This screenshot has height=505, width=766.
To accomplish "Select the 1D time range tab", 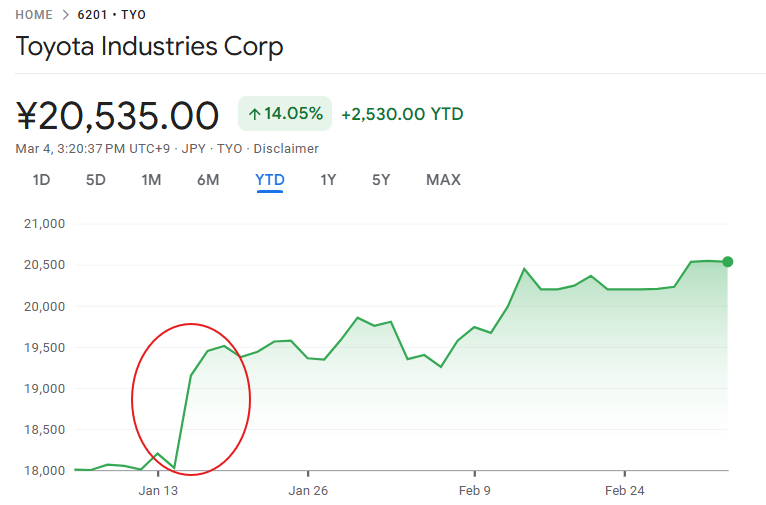I will click(x=41, y=180).
